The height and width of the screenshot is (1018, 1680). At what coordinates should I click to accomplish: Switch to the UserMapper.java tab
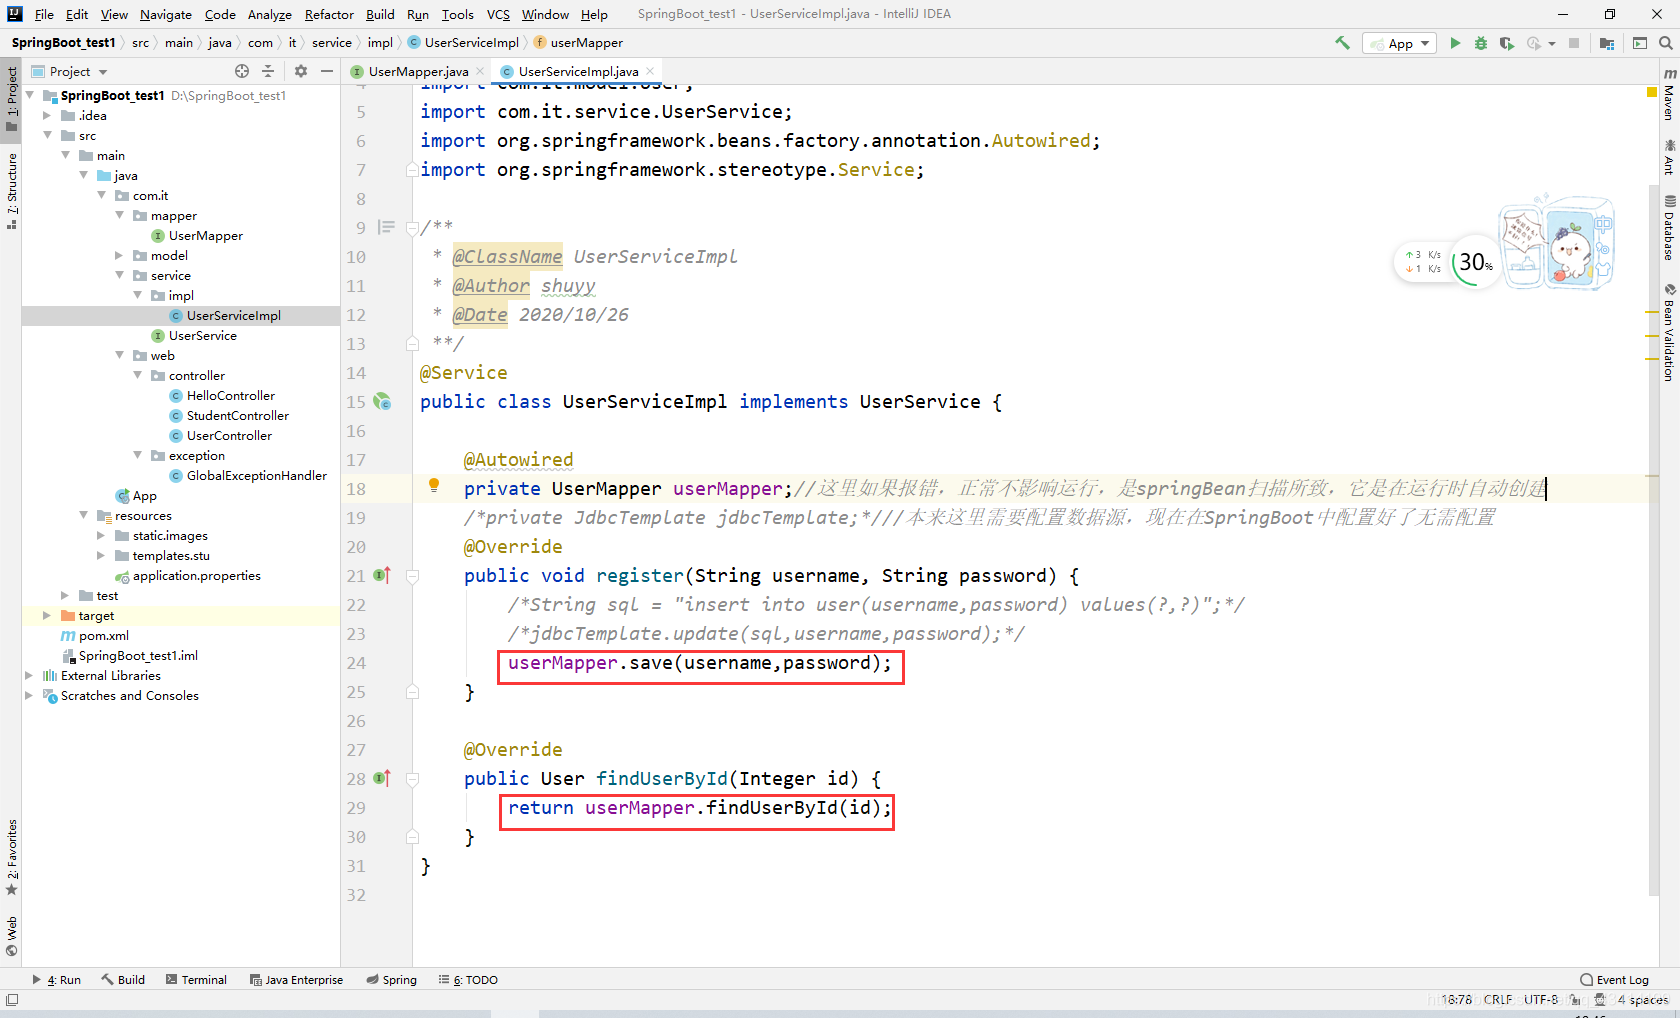tap(418, 71)
